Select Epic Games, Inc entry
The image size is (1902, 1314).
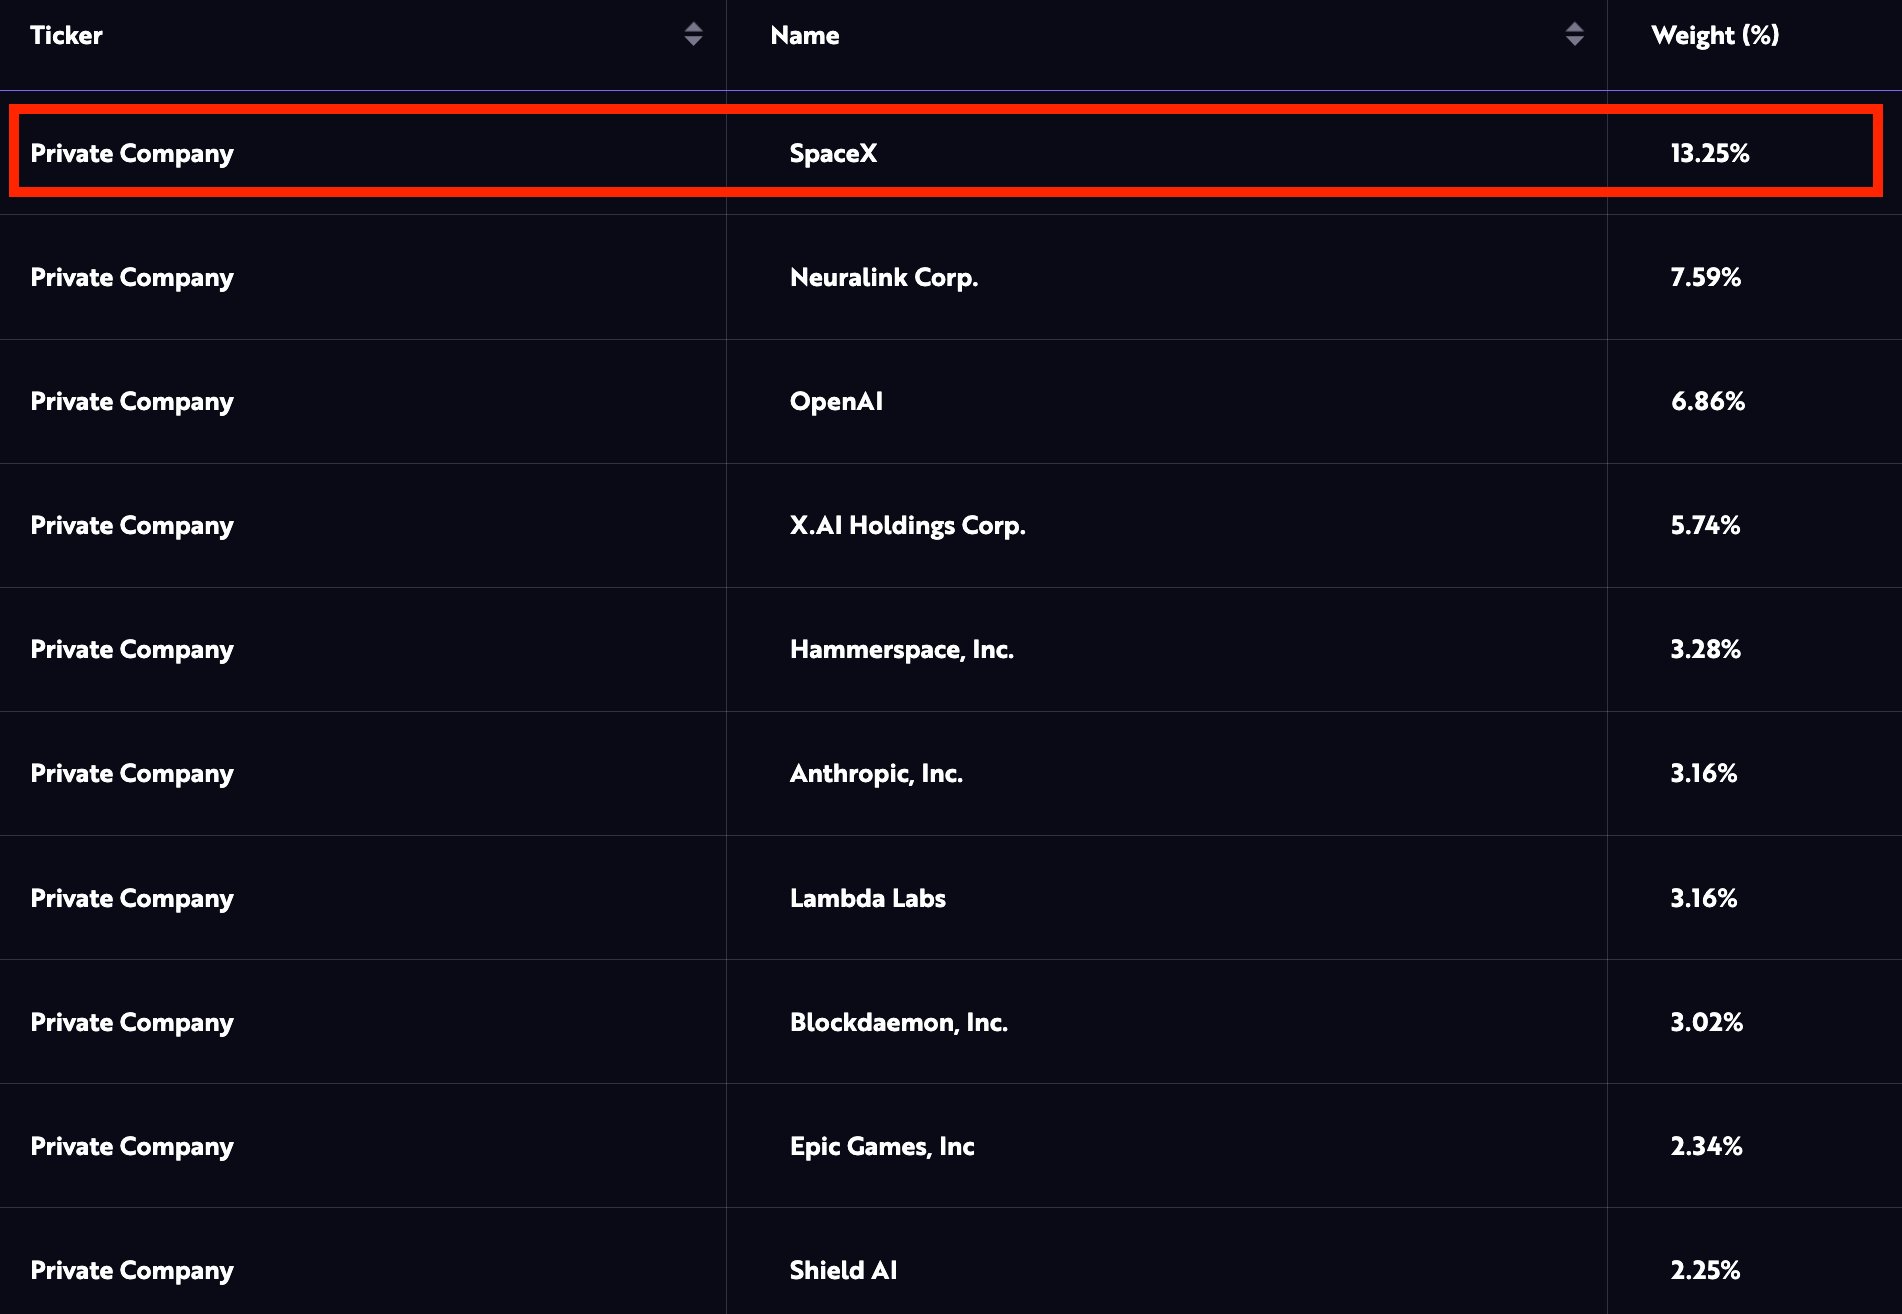pyautogui.click(x=881, y=1147)
